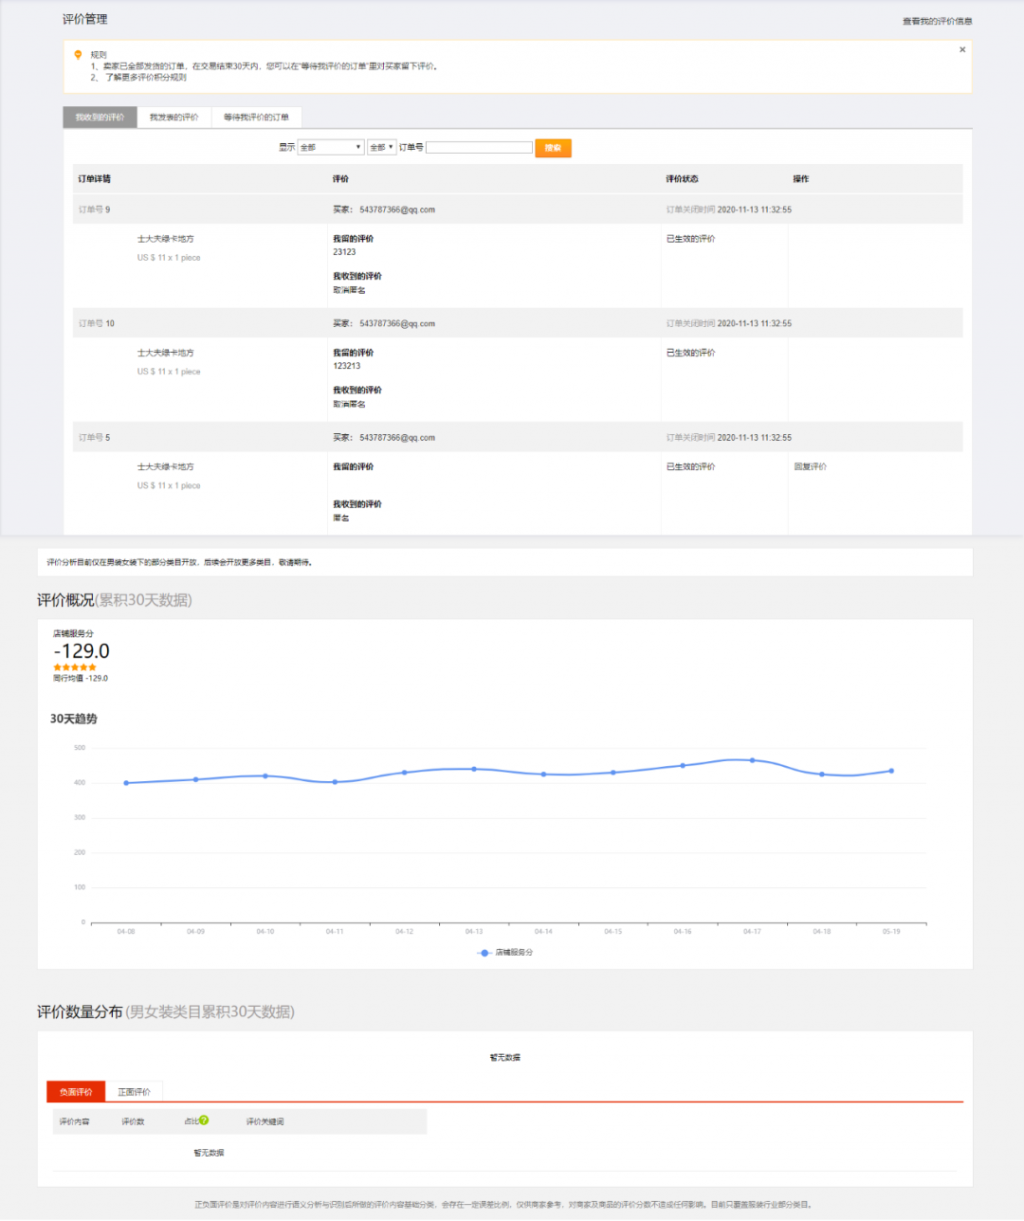Switch to the 正面评价 tab
Viewport: 1024px width, 1221px height.
134,1092
